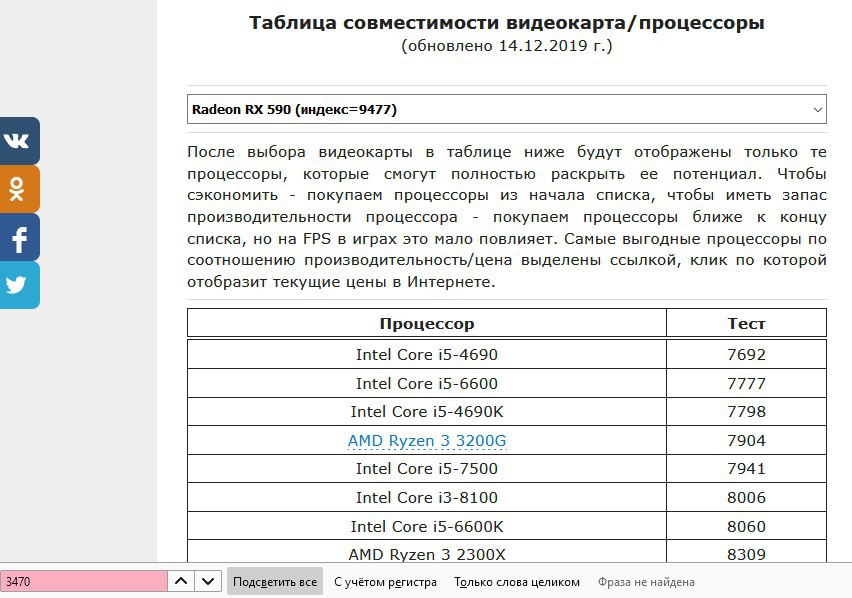Viewport: 852px width, 598px height.
Task: Share page on Twitter
Action: click(20, 285)
